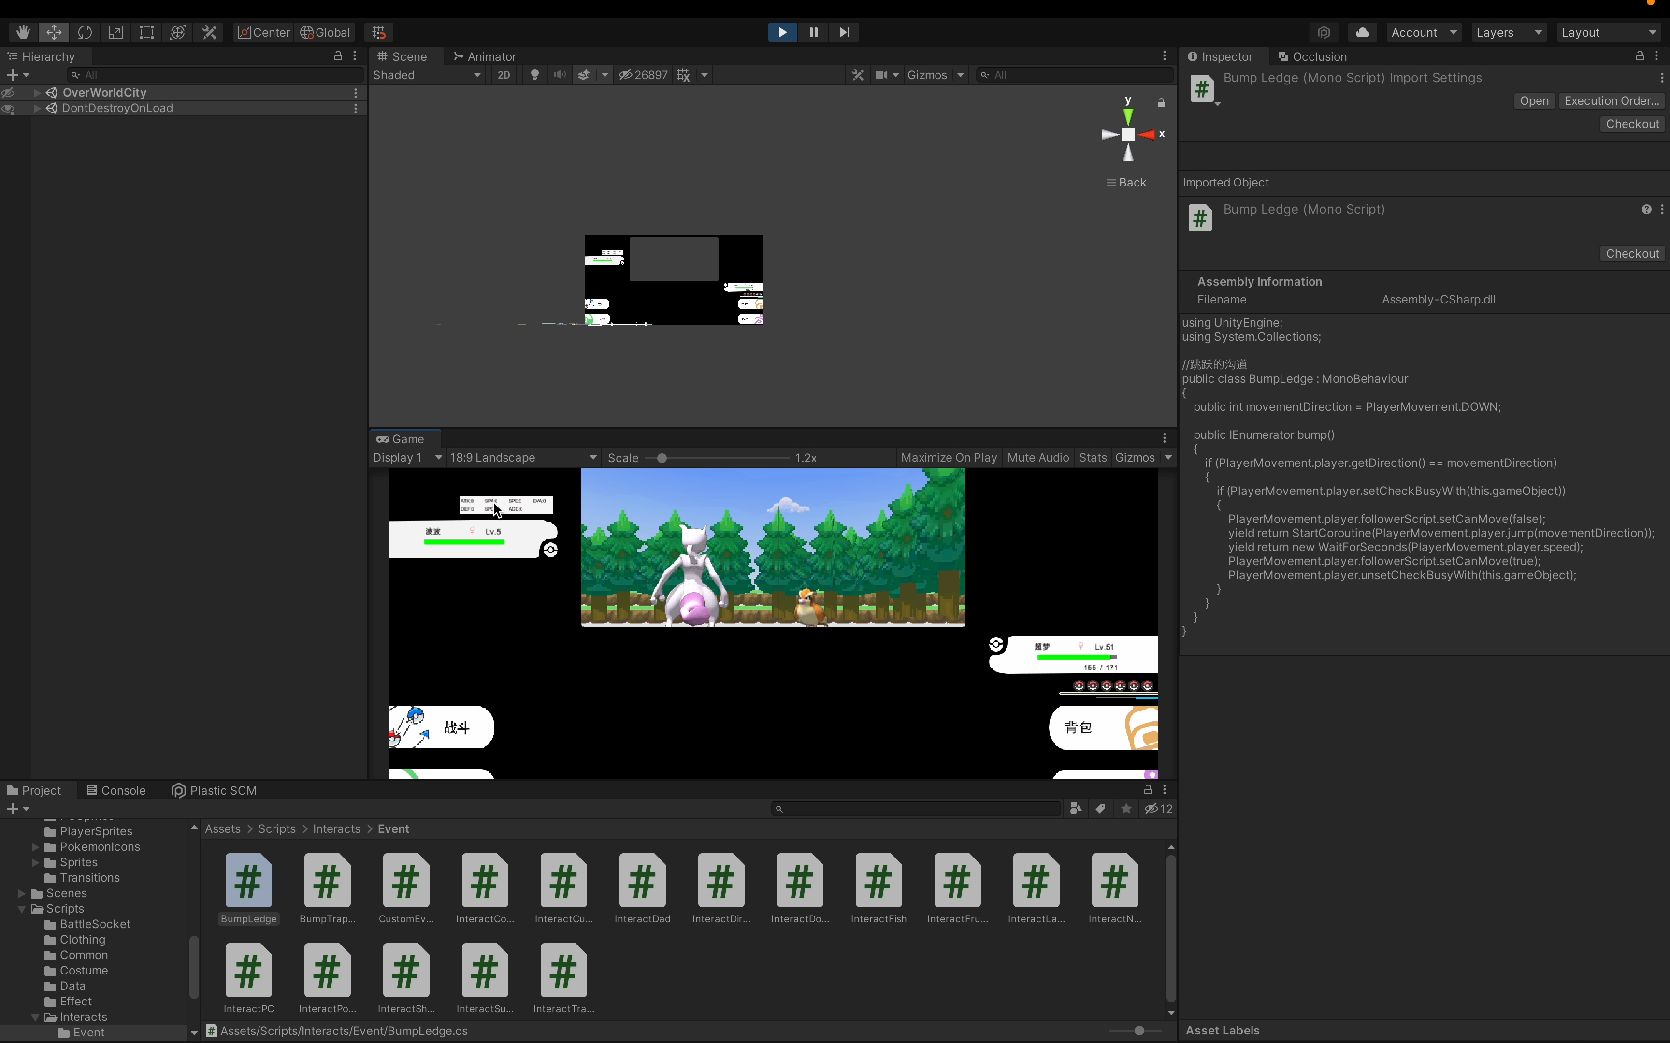The image size is (1670, 1043).
Task: Open Shaded draw mode dropdown
Action: (x=427, y=75)
